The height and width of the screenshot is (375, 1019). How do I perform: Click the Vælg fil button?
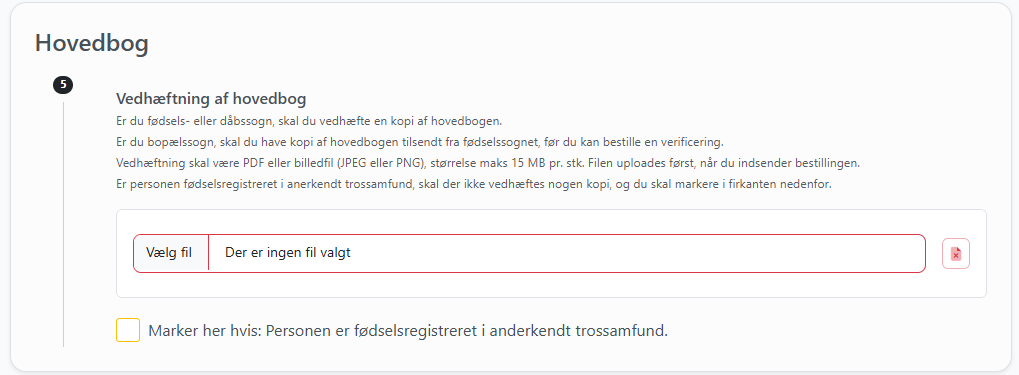click(171, 253)
